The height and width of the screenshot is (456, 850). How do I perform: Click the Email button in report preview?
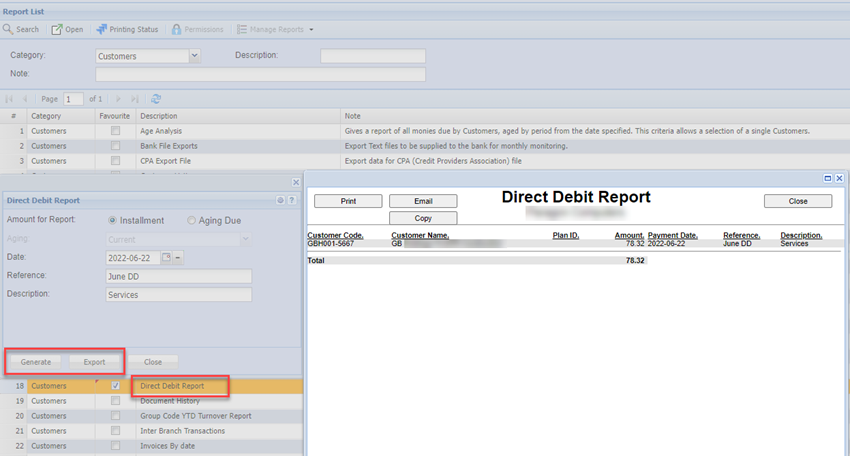coord(423,201)
